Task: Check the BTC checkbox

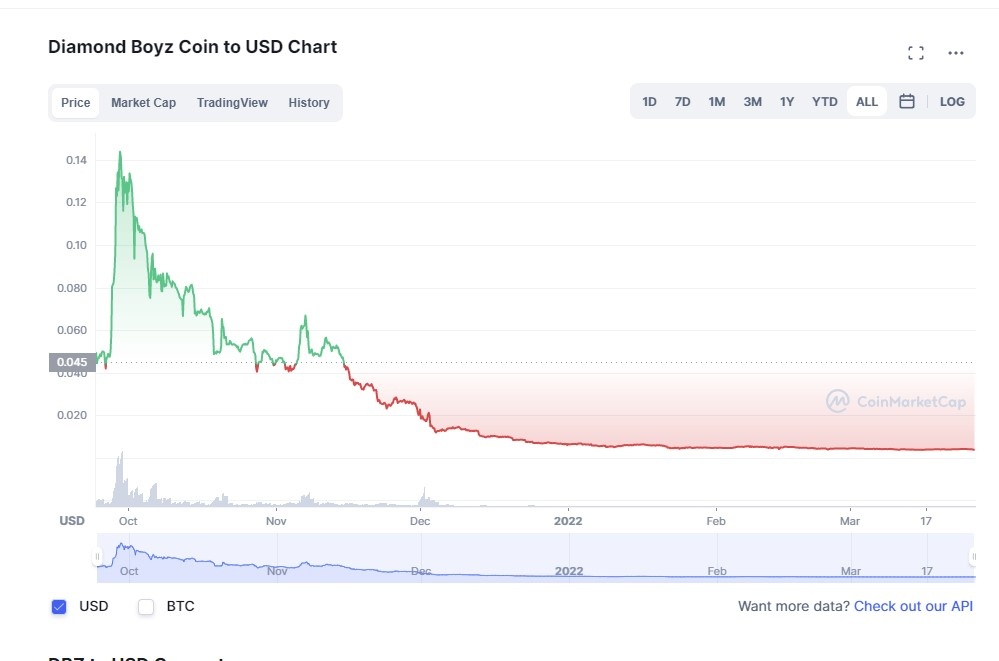Action: (145, 606)
